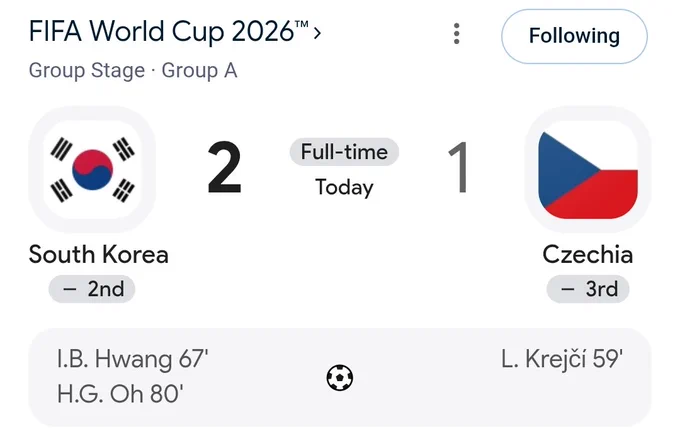This screenshot has height=439, width=680.
Task: Toggle the Following button
Action: [x=574, y=36]
